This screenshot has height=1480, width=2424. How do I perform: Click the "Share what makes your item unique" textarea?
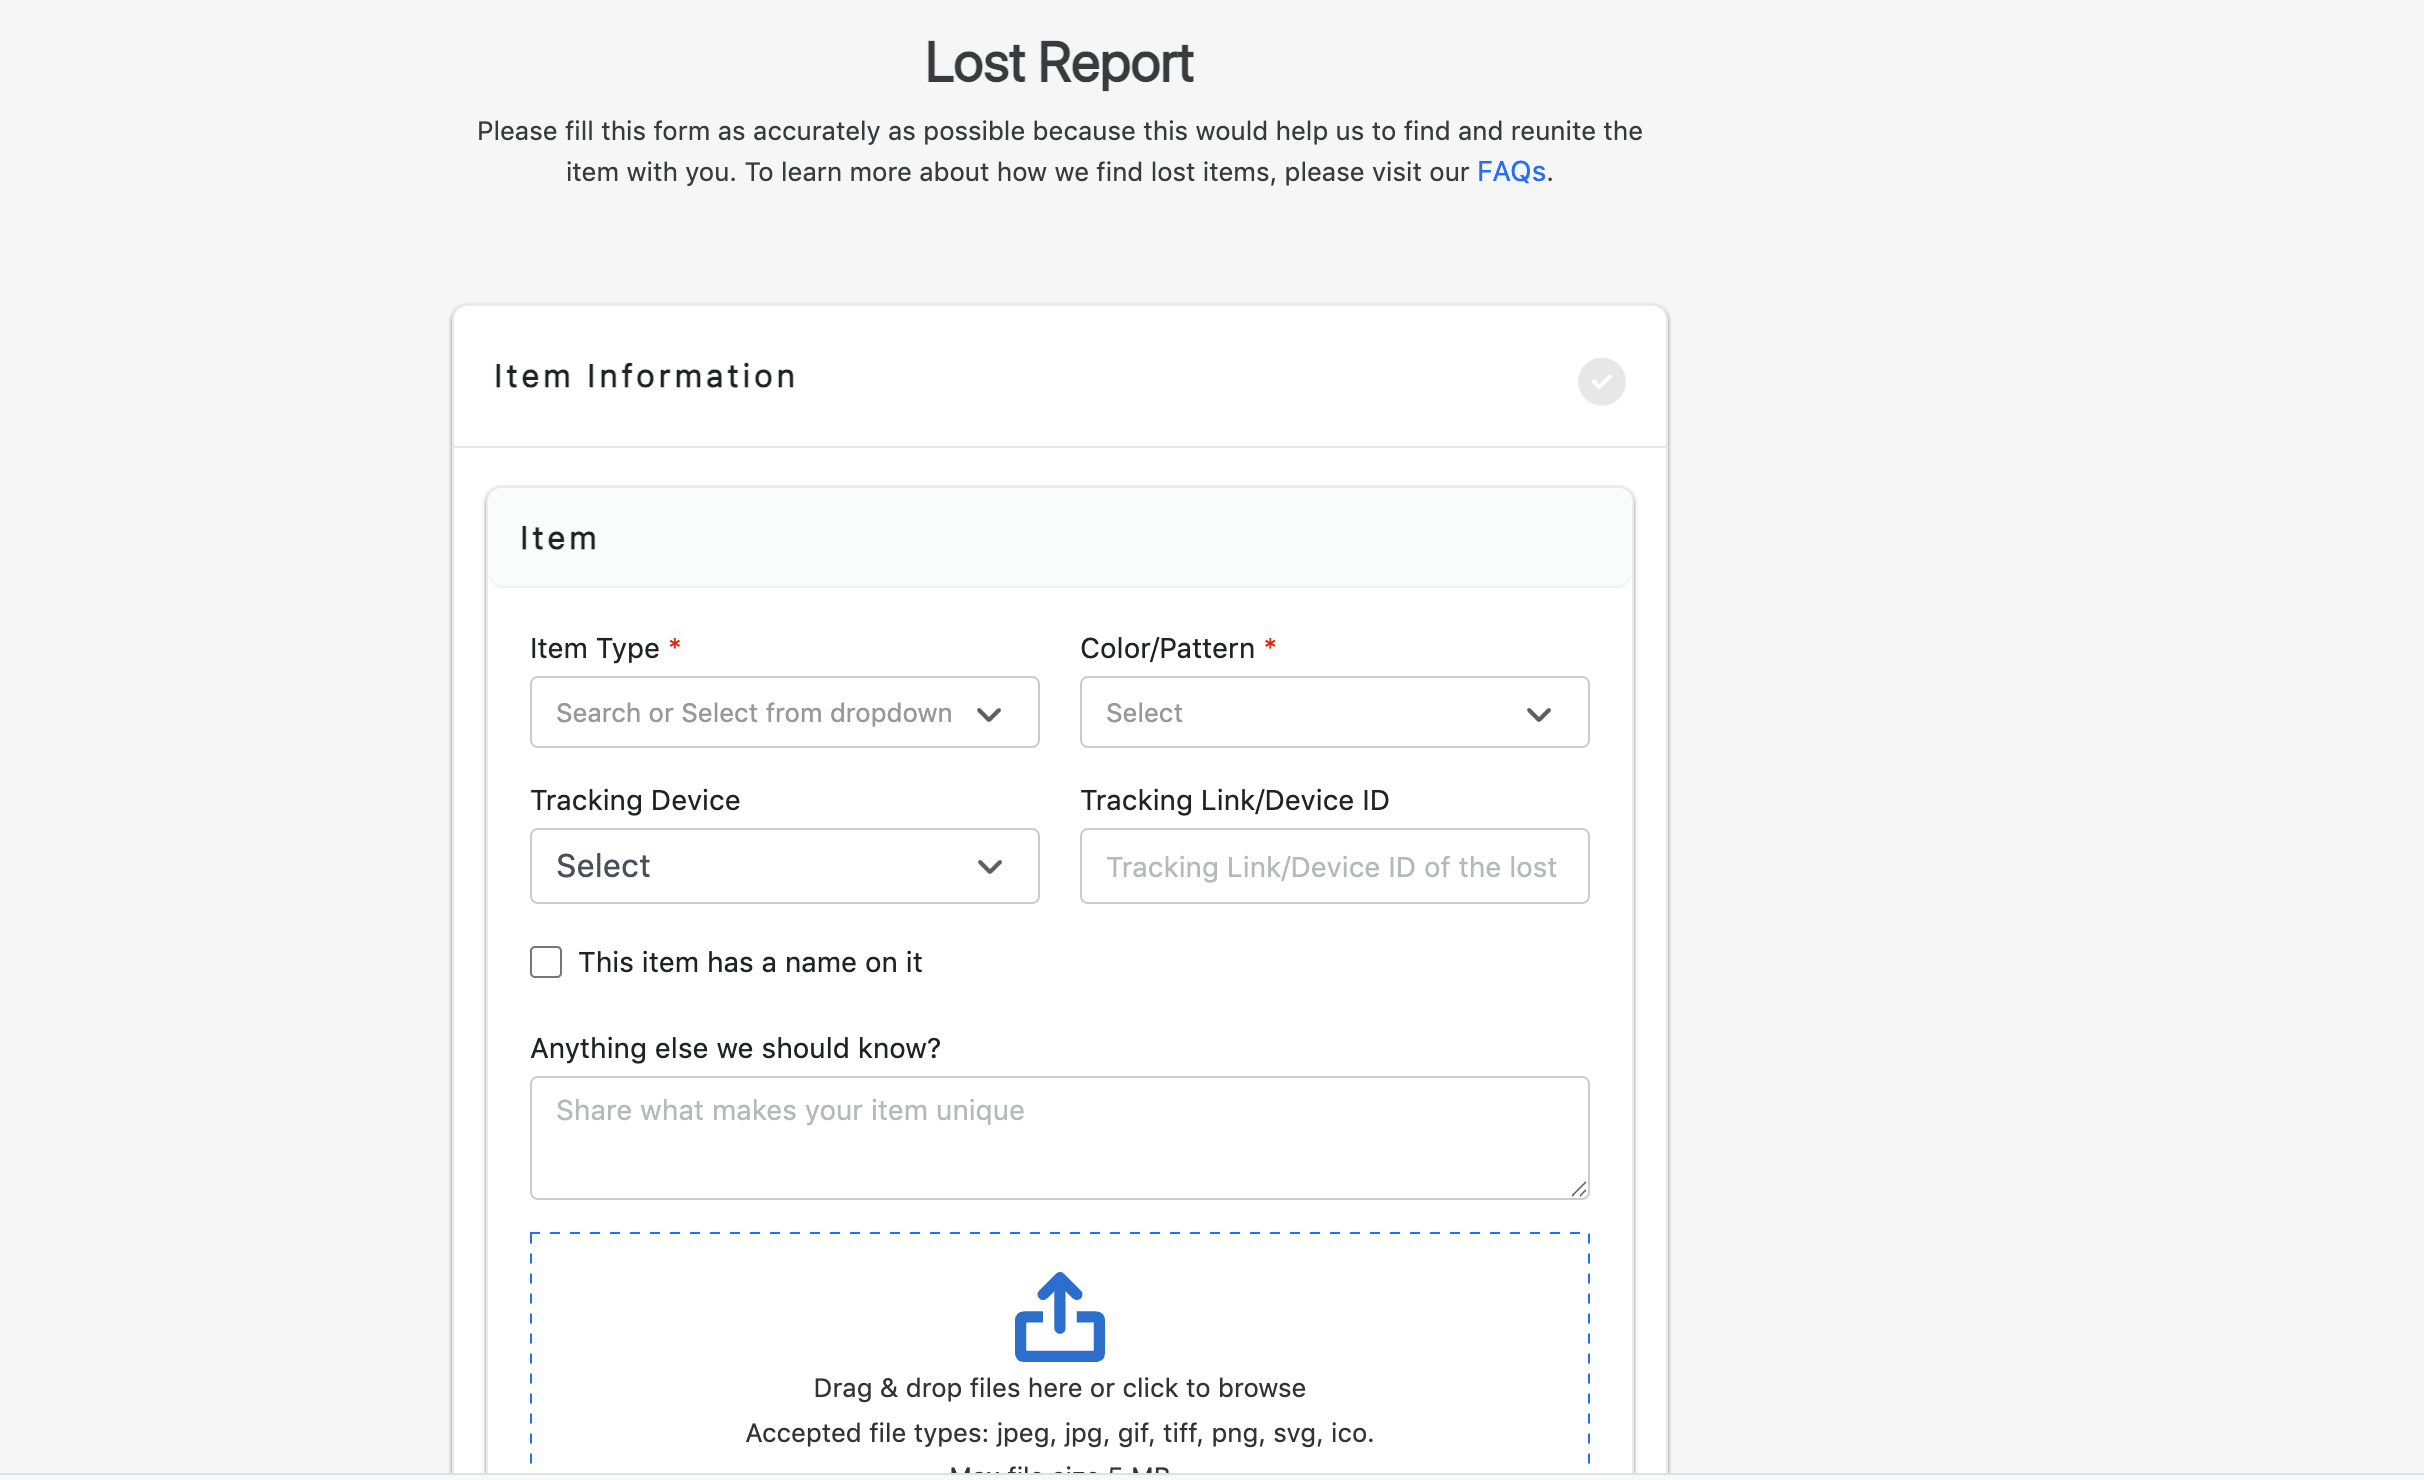pyautogui.click(x=1059, y=1137)
